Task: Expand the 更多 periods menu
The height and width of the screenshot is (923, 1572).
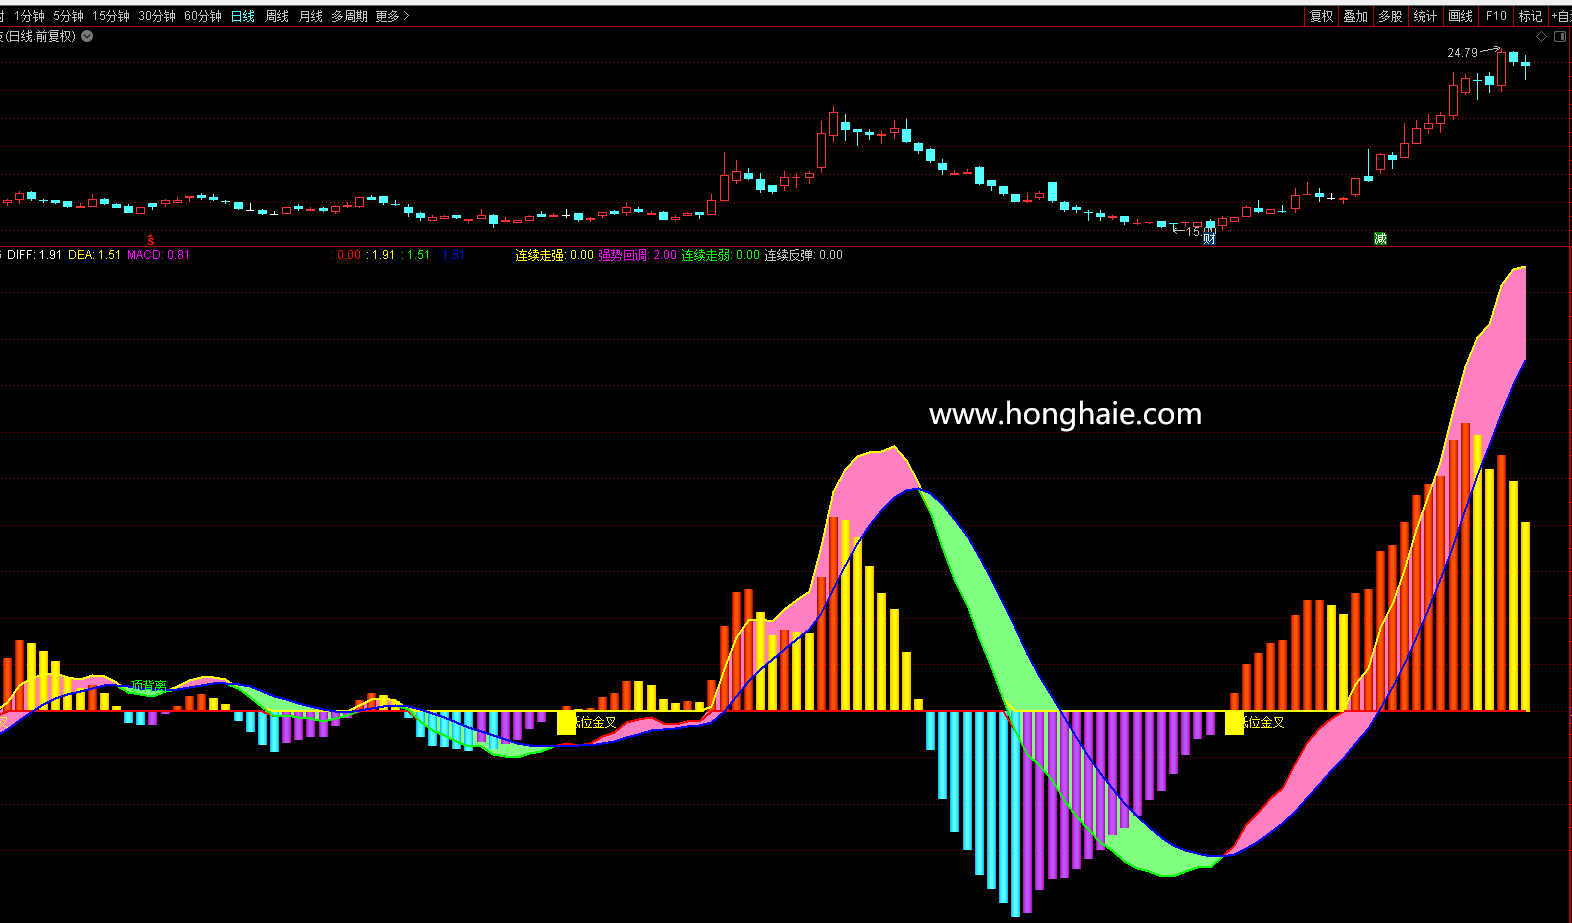Action: 392,16
